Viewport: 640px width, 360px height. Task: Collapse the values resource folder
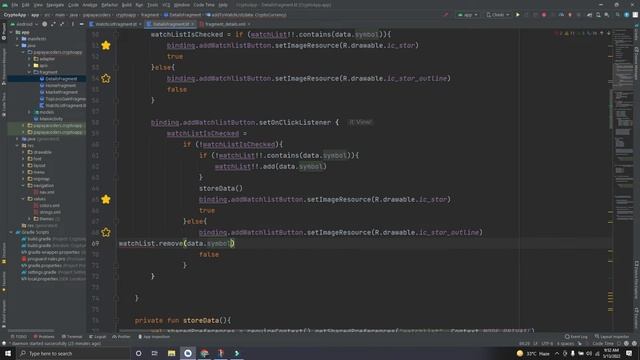(x=23, y=199)
